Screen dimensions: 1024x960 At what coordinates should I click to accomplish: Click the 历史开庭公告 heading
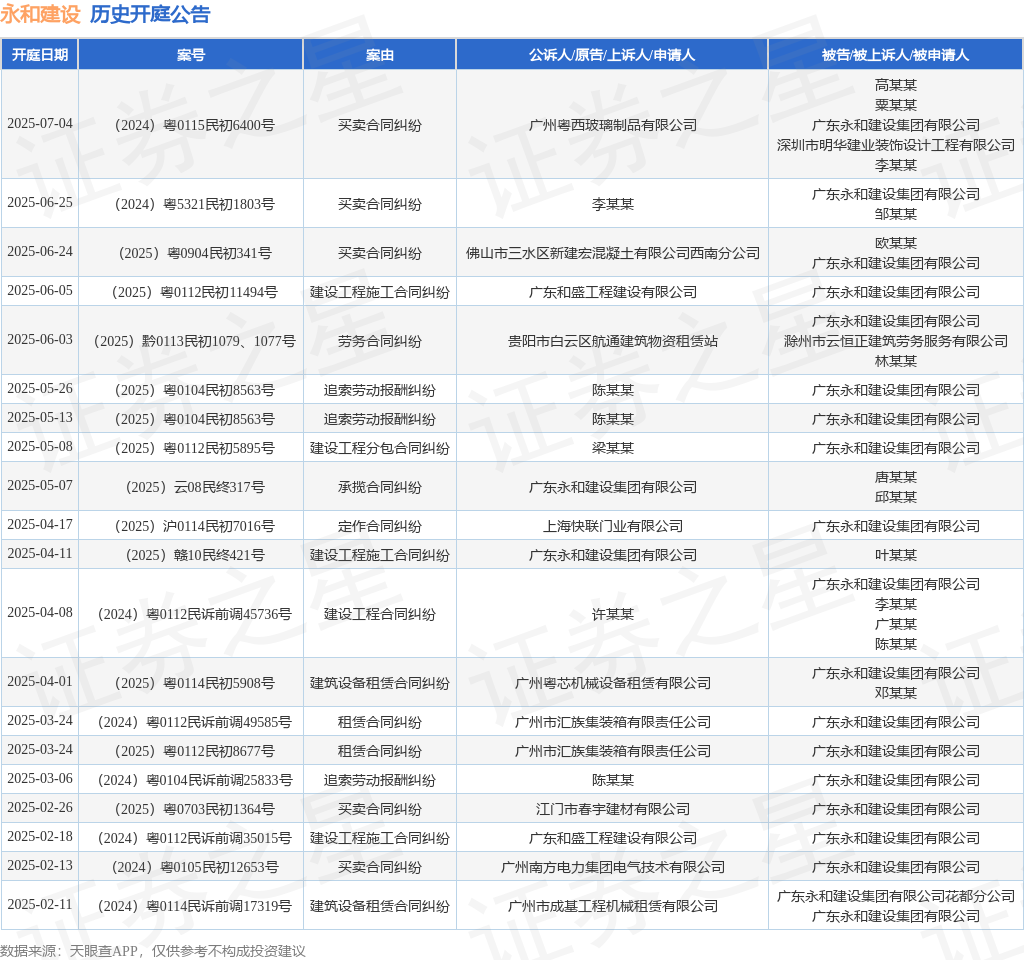pyautogui.click(x=150, y=14)
